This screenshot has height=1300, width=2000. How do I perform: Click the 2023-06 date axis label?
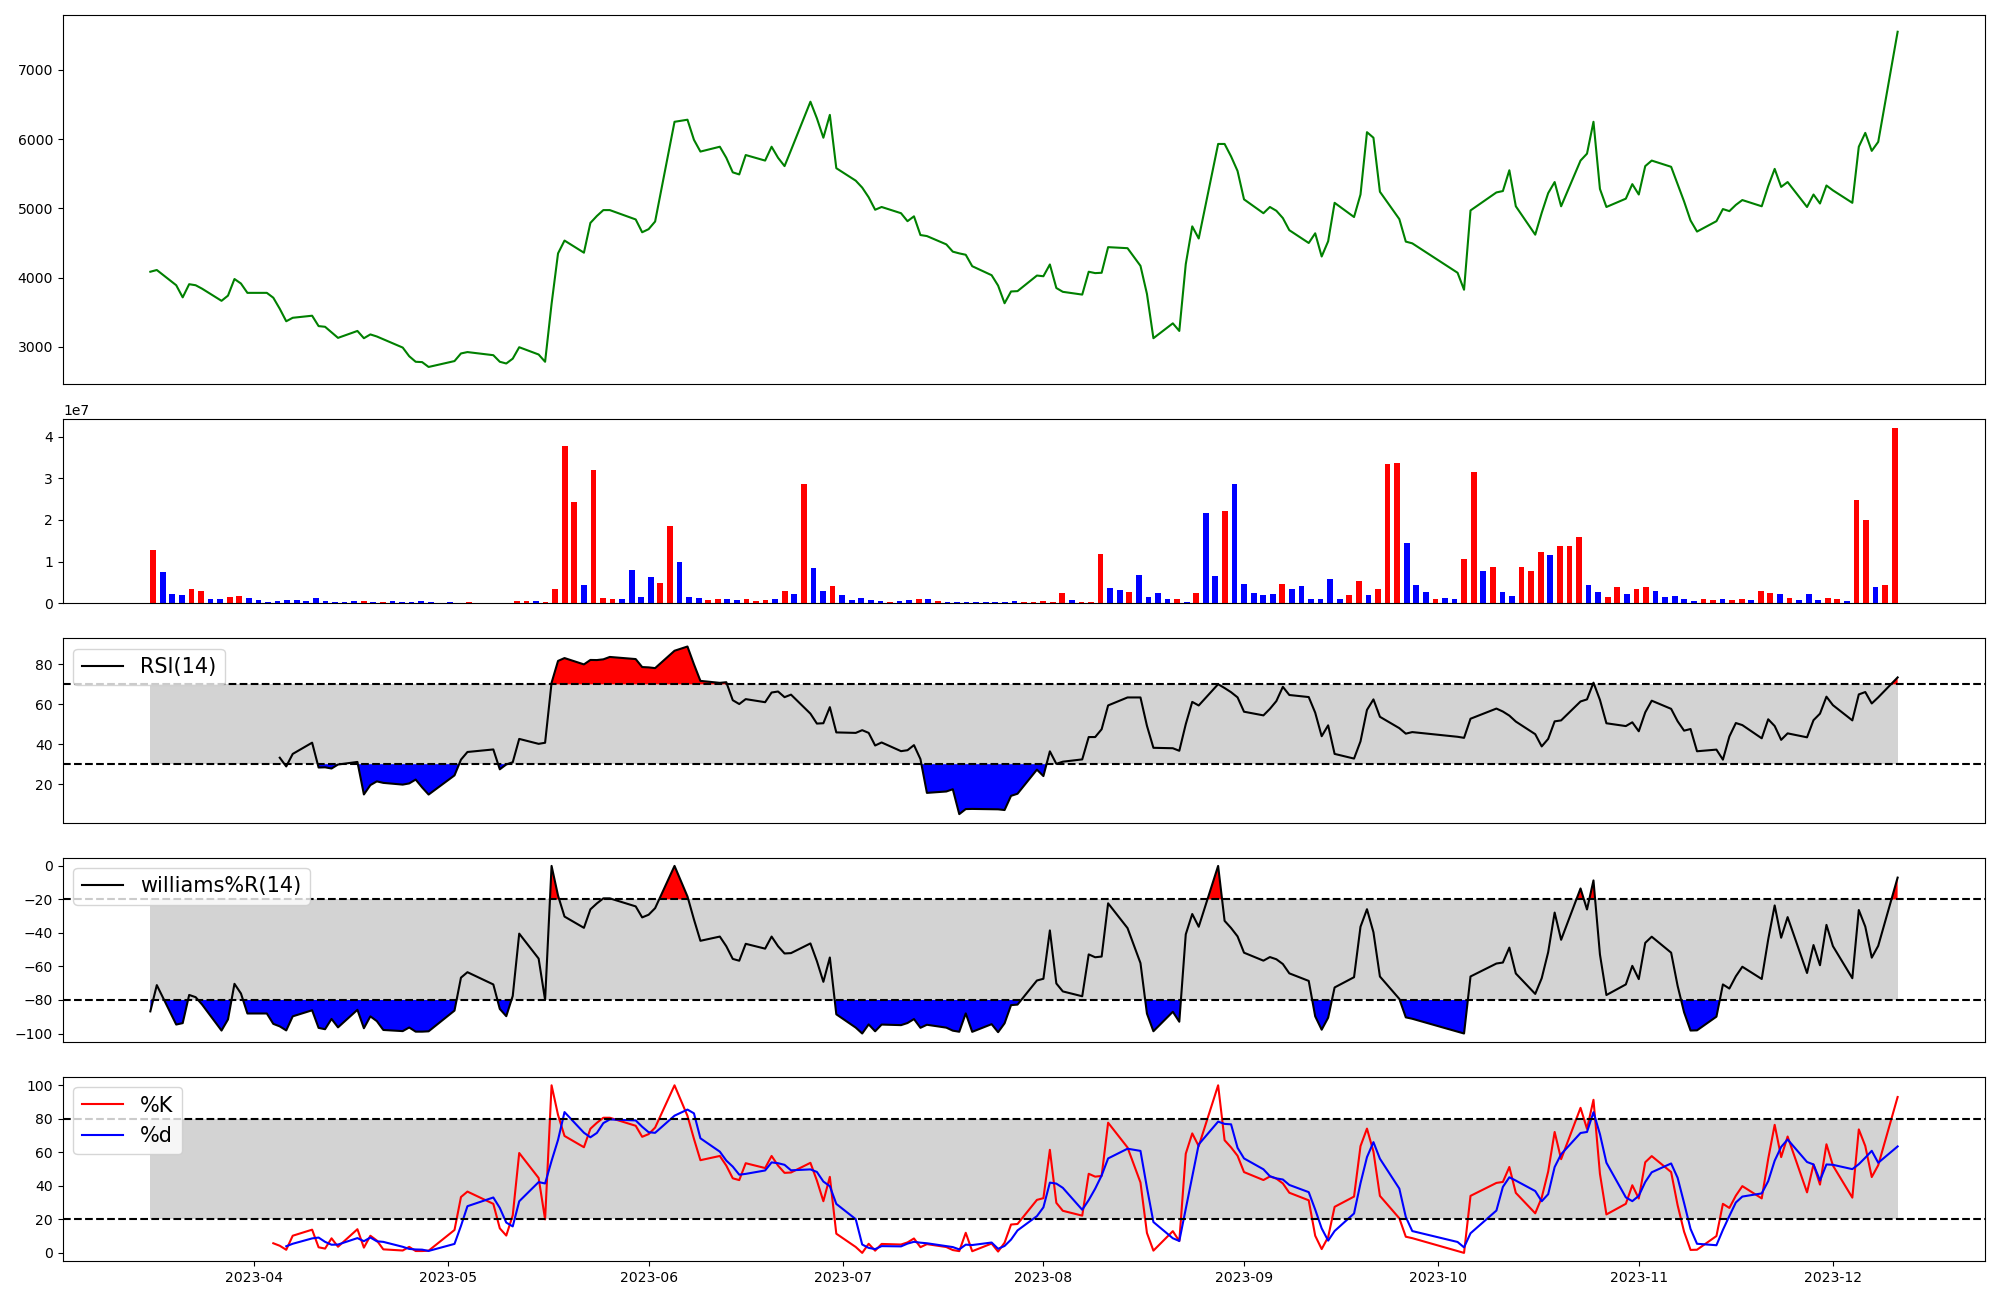[649, 1277]
